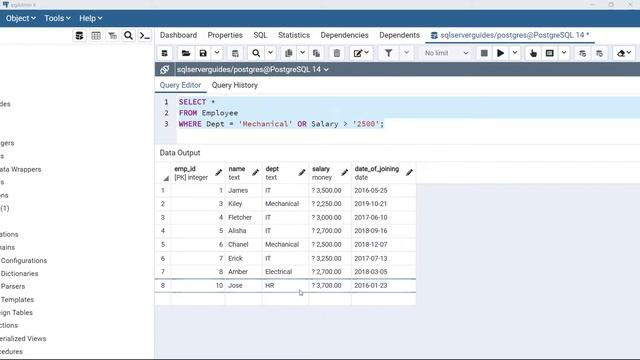Expand the Find options dropdown arrow
This screenshot has height=360, width=640.
(x=270, y=53)
